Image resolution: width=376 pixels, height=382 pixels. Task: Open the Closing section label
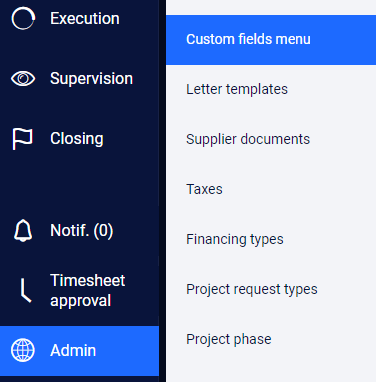[77, 139]
